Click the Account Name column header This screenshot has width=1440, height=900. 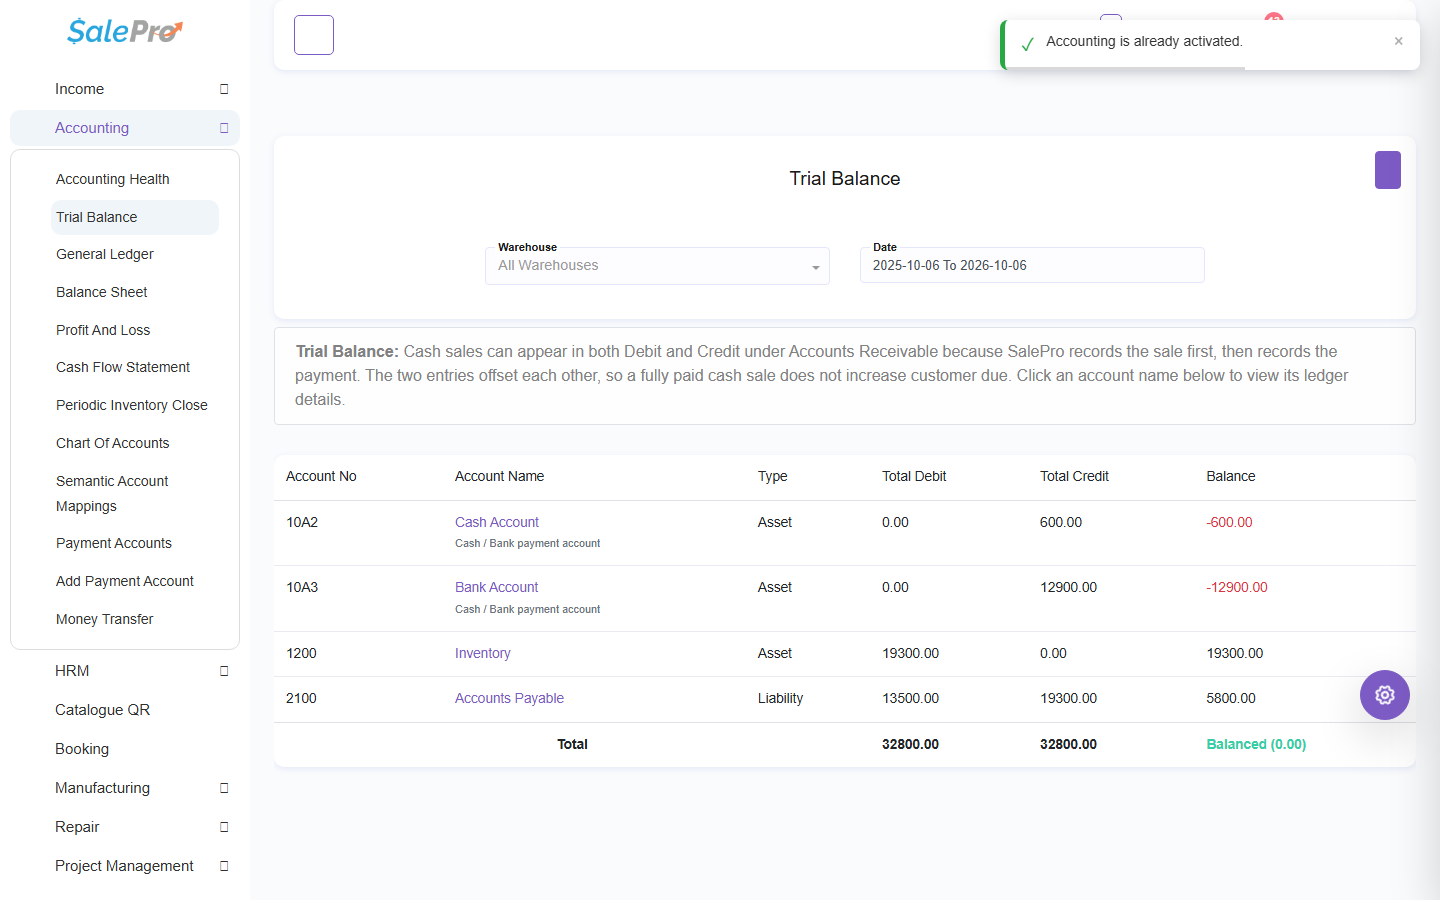click(500, 476)
